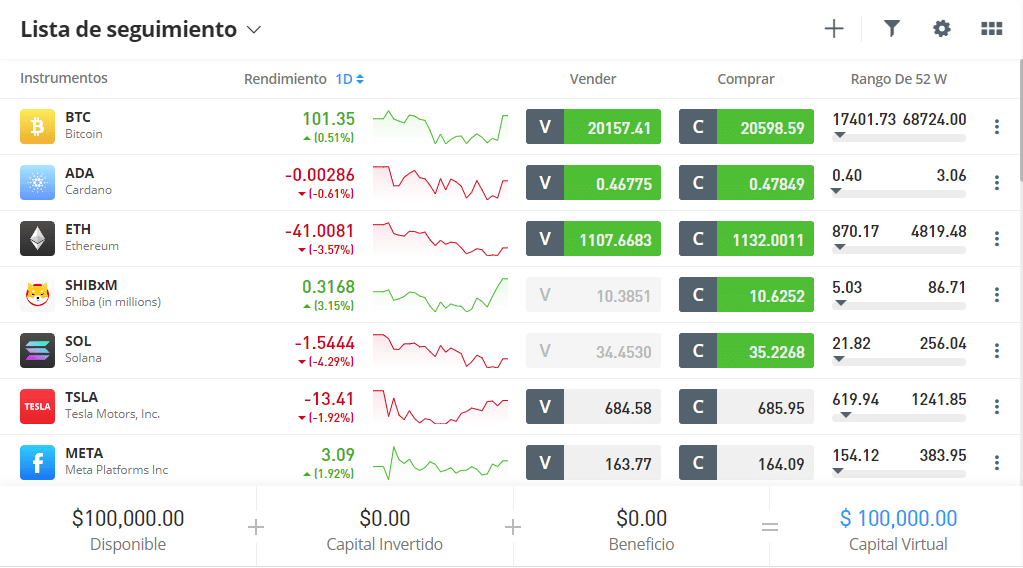1023x568 pixels.
Task: Open the Ethereum instrument name
Action: (92, 246)
